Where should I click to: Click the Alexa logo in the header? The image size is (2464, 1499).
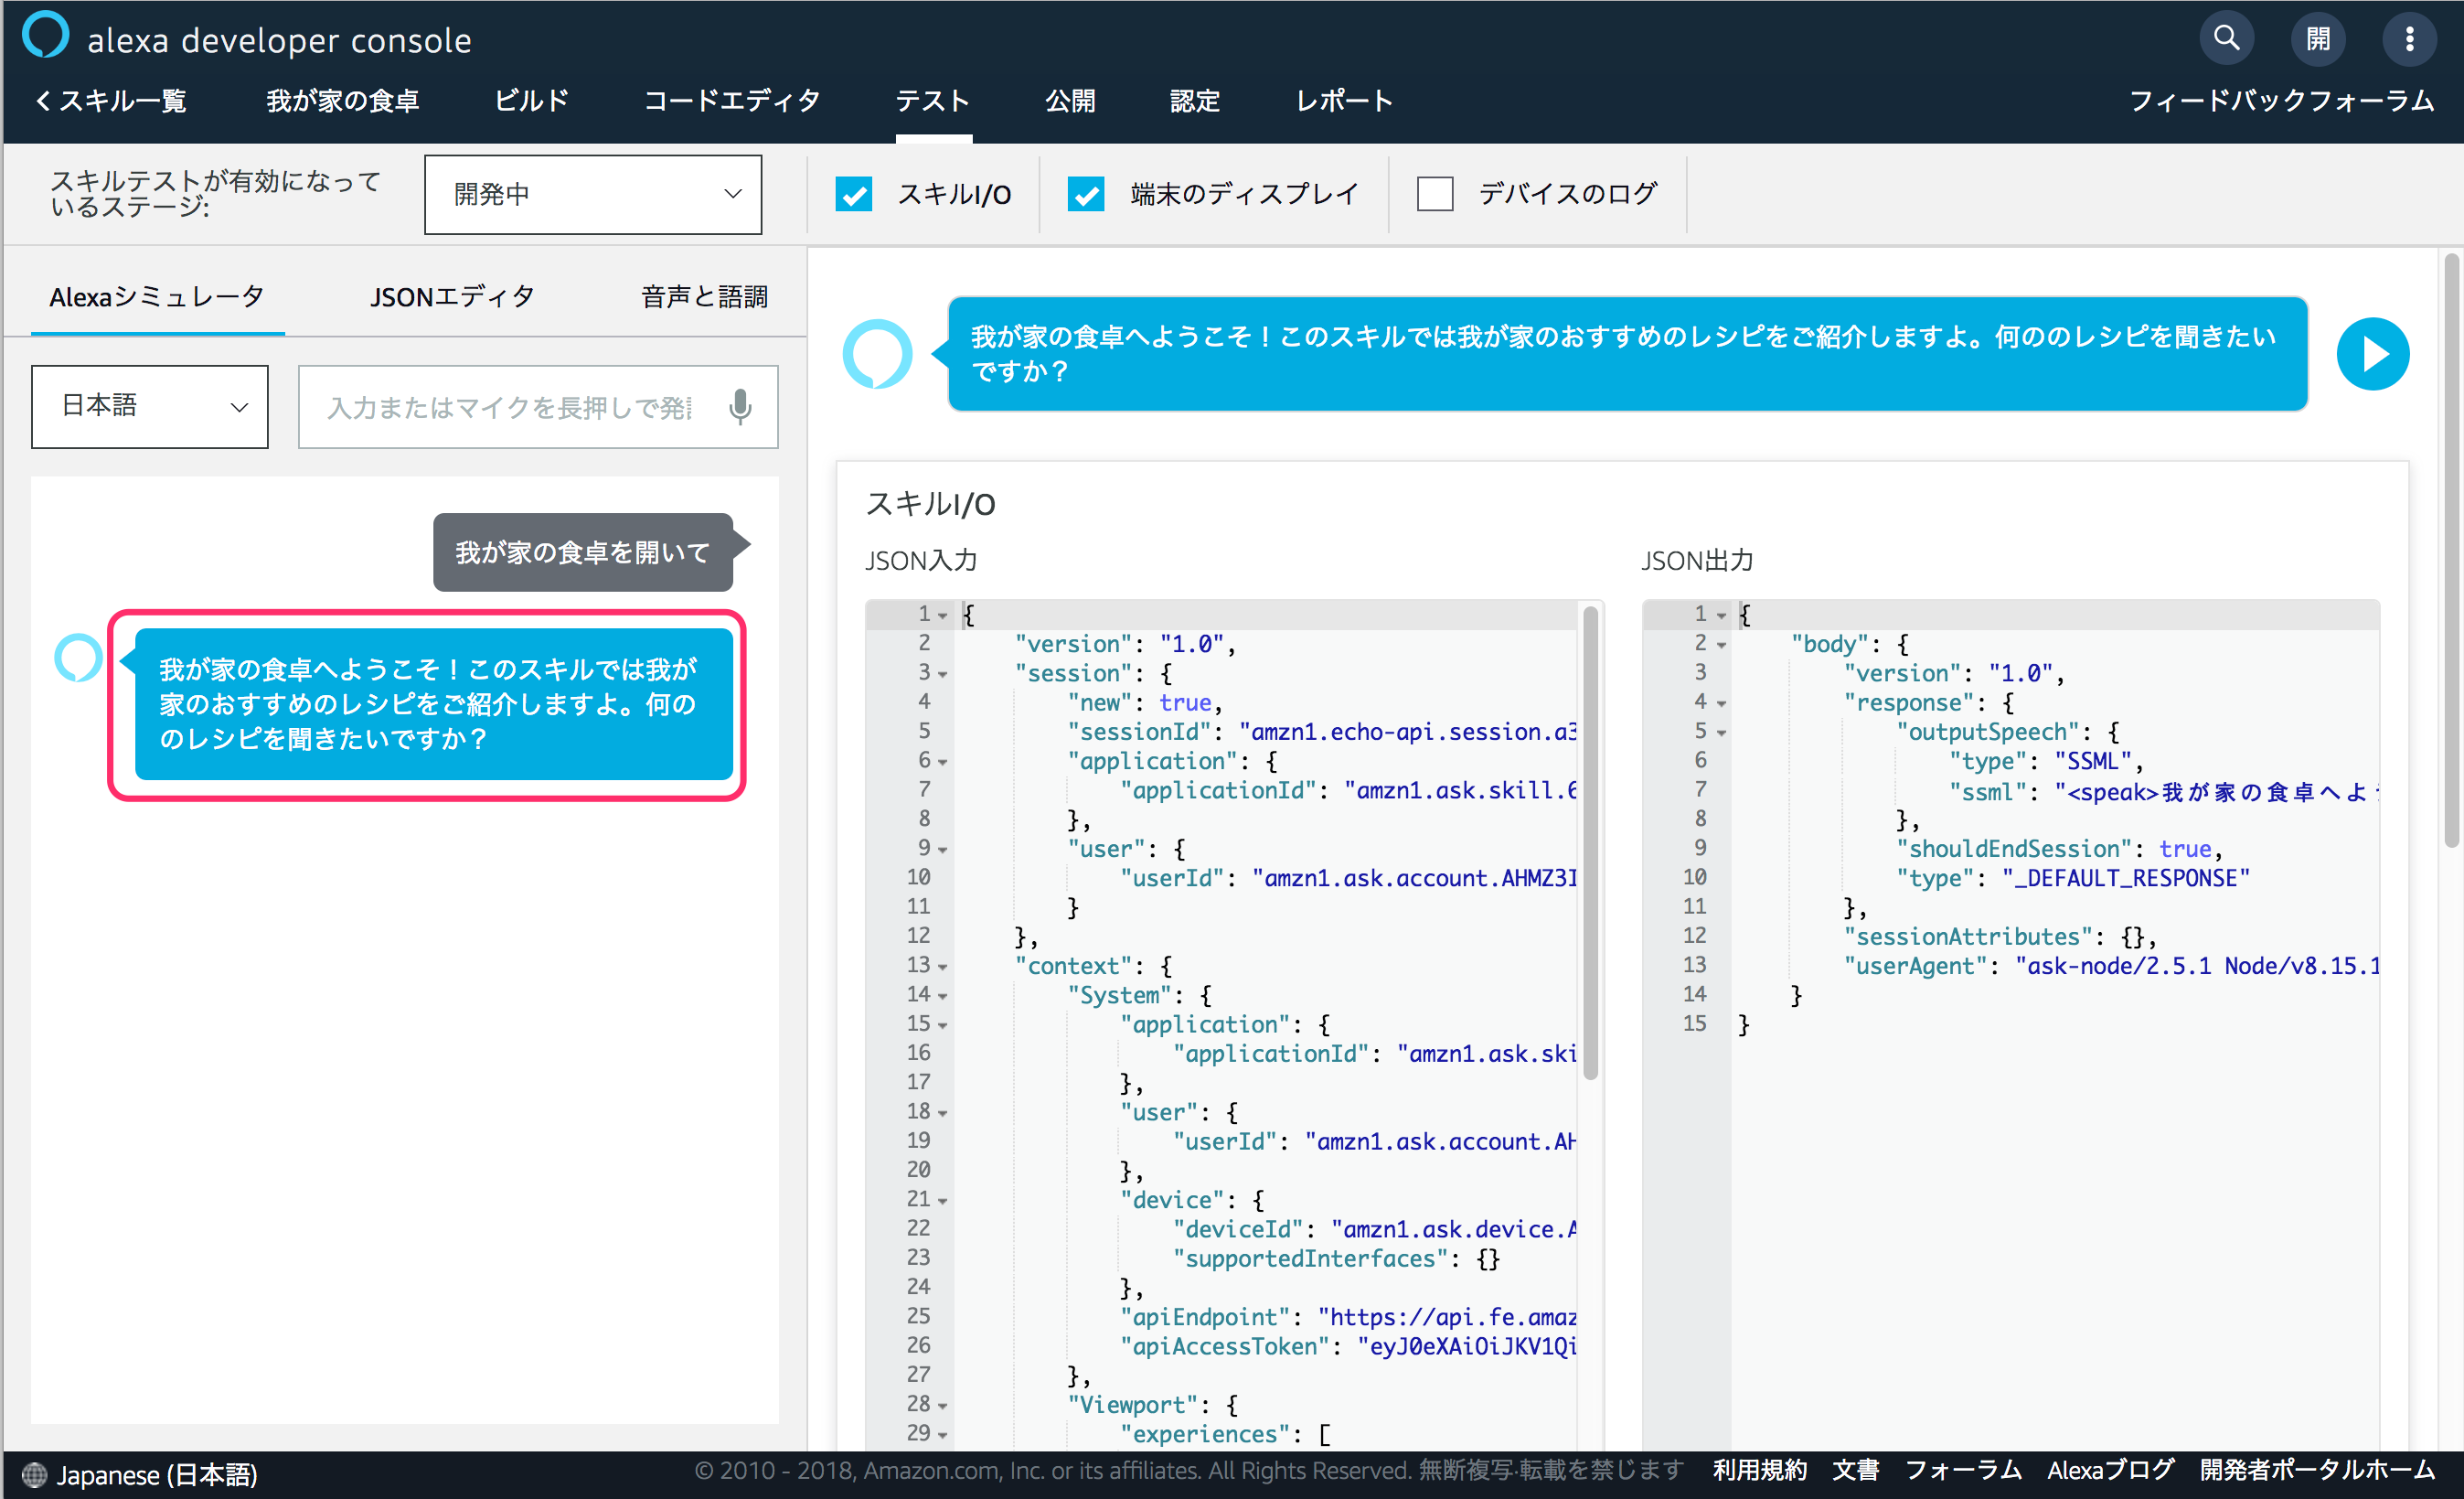(46, 35)
